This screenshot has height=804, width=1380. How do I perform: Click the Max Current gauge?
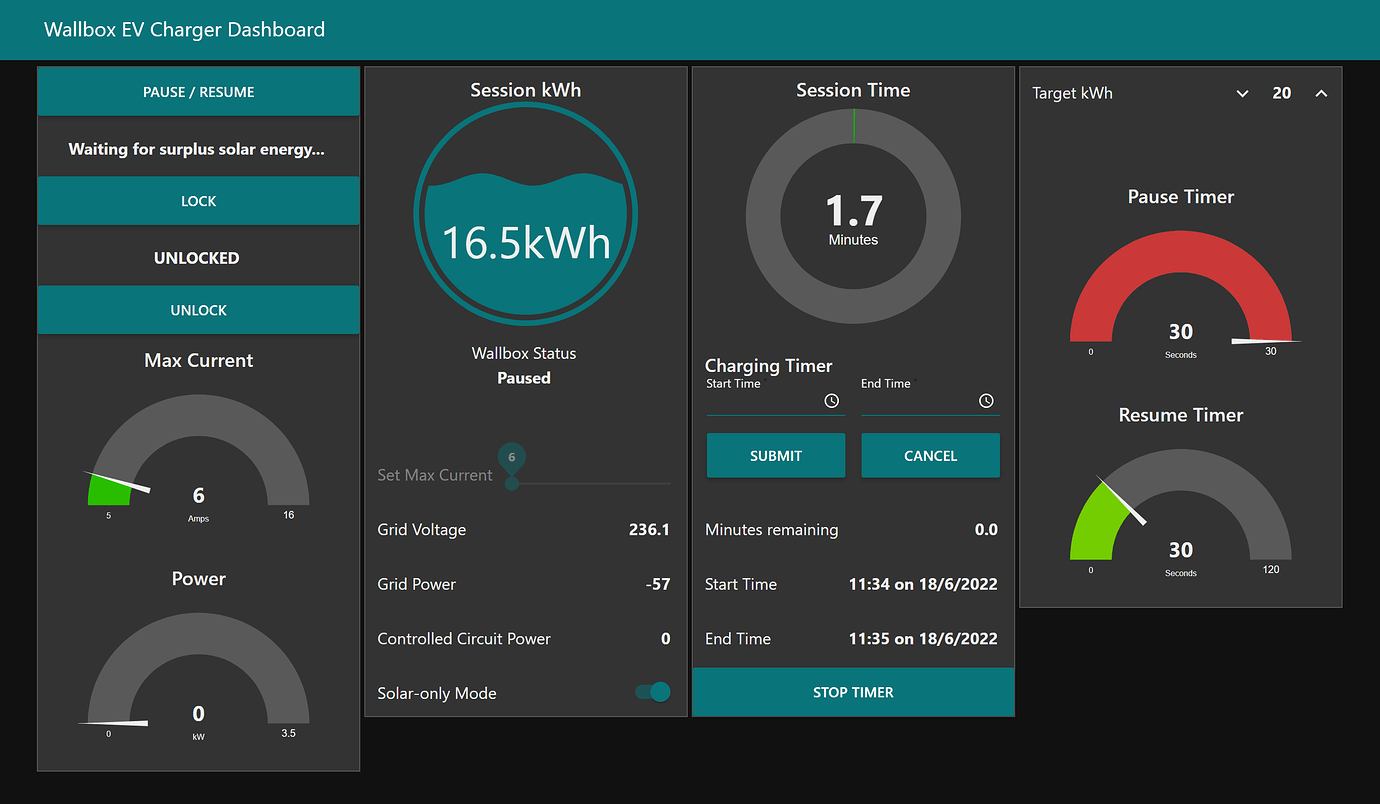point(198,450)
